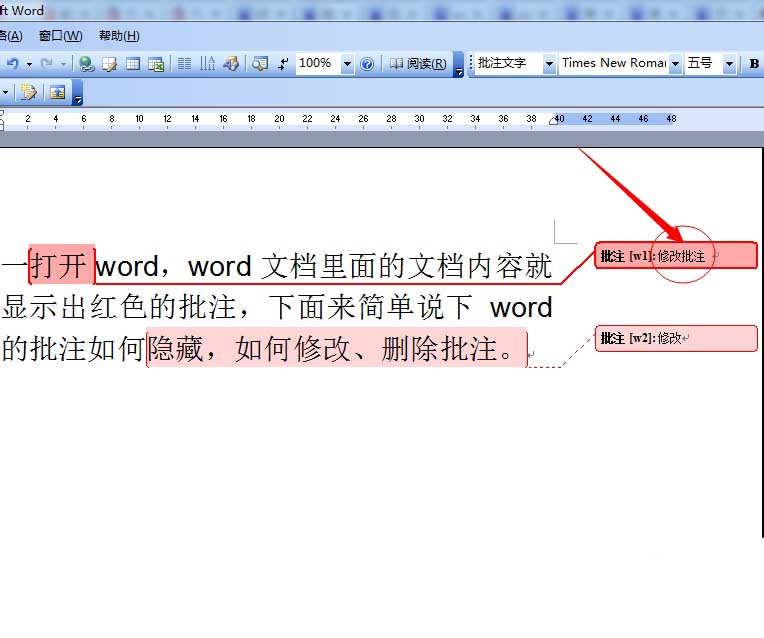Toggle the Drawing toolbar icon
The height and width of the screenshot is (638, 764).
[x=231, y=64]
